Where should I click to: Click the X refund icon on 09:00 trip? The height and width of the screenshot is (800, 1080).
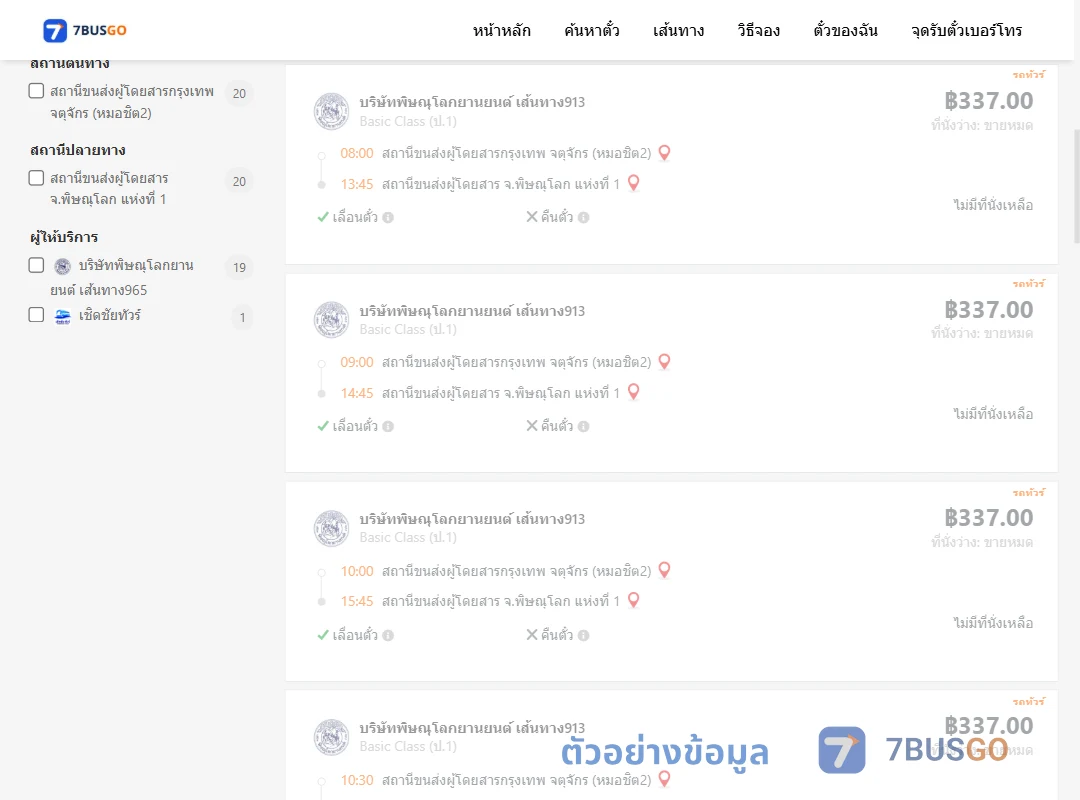click(532, 426)
